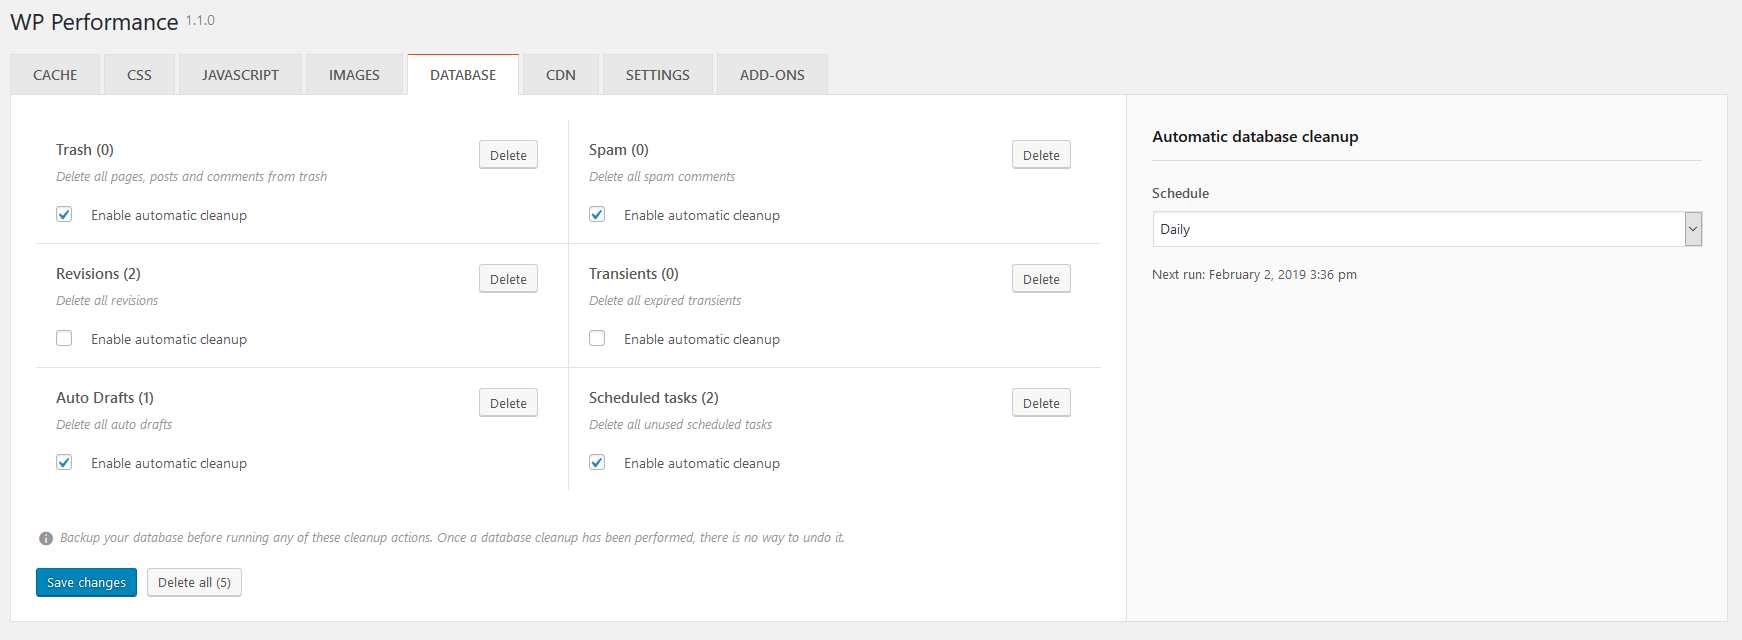
Task: Go to the JavaScript tab
Action: pos(240,75)
